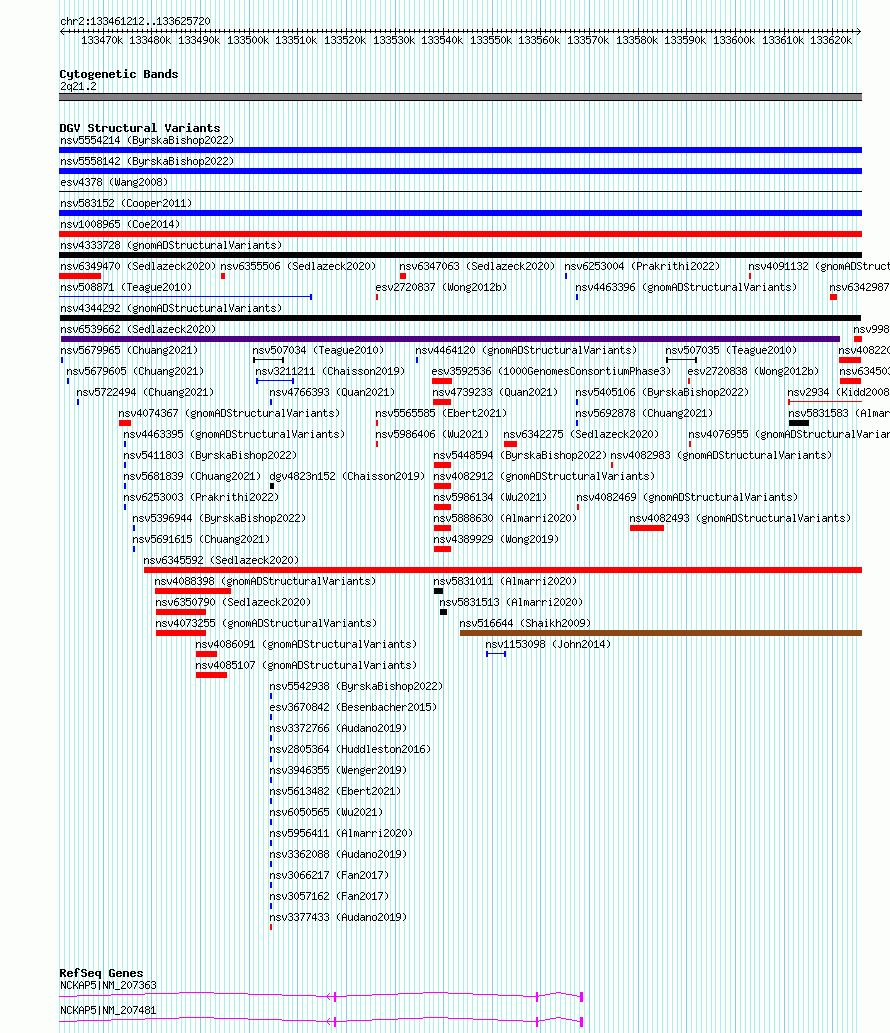Click the purple bar under nsv6539662

pos(450,339)
